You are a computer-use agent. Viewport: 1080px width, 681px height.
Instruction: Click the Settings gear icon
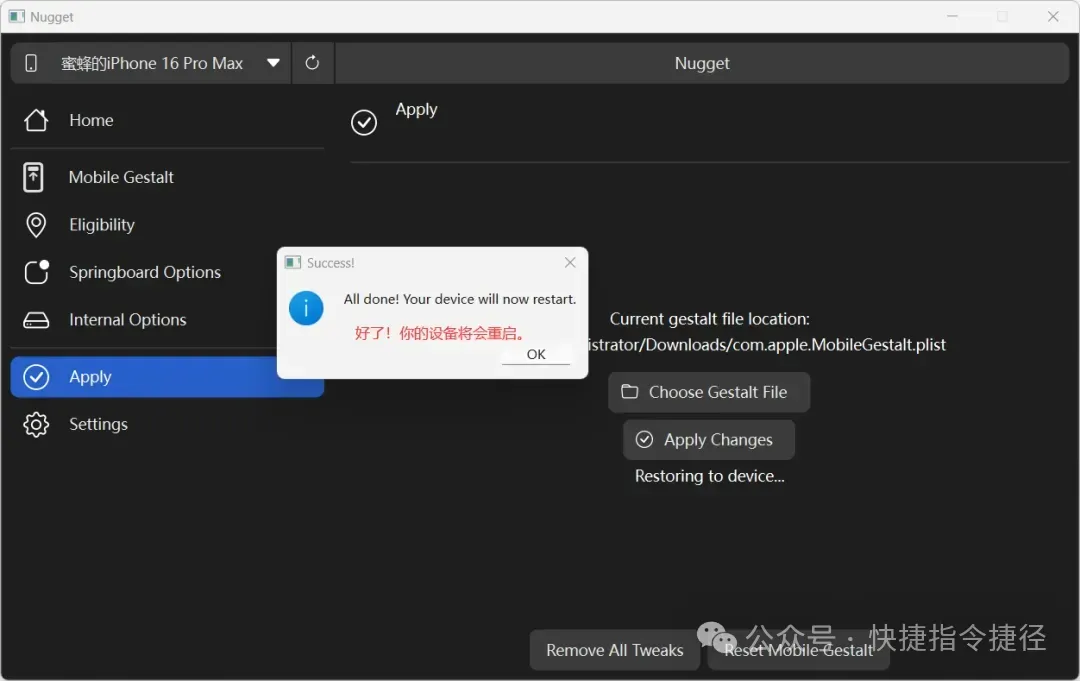click(36, 424)
